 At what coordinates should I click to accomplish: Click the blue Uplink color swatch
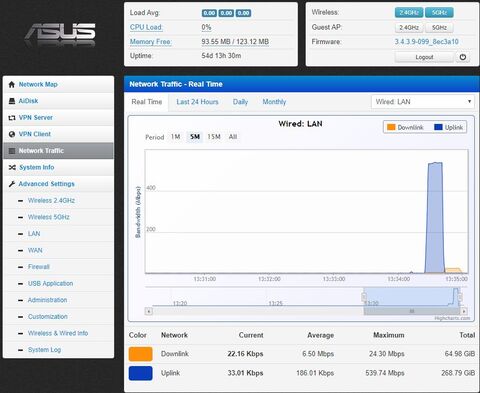click(x=141, y=373)
